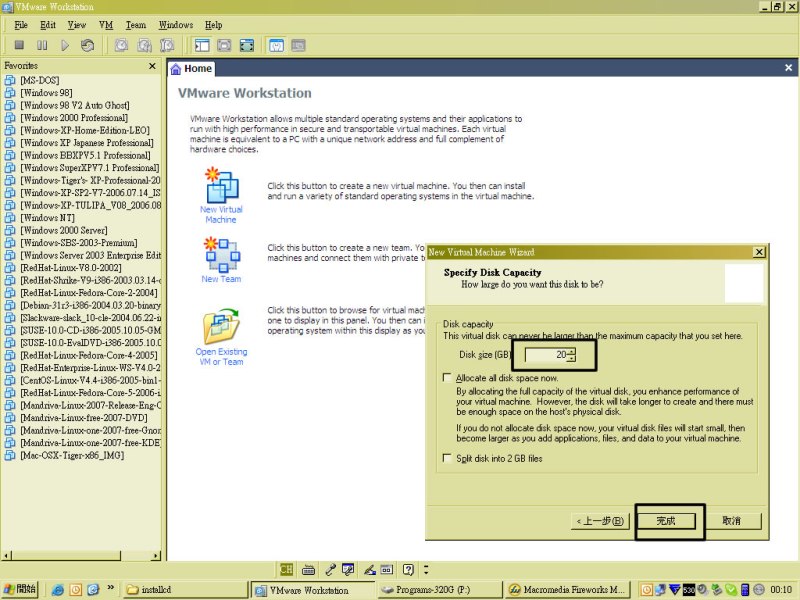Select [MS-DOS] in Favorites
The image size is (800, 600).
tap(39, 80)
